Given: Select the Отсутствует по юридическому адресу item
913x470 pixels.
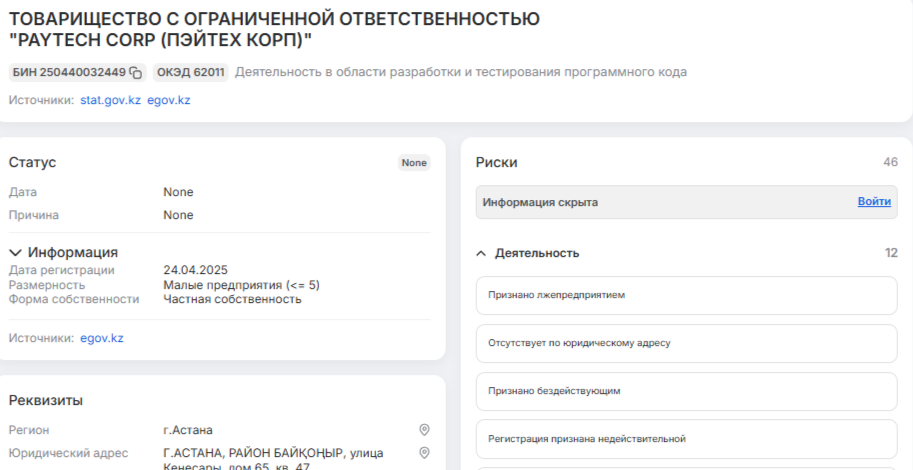Looking at the screenshot, I should [686, 343].
